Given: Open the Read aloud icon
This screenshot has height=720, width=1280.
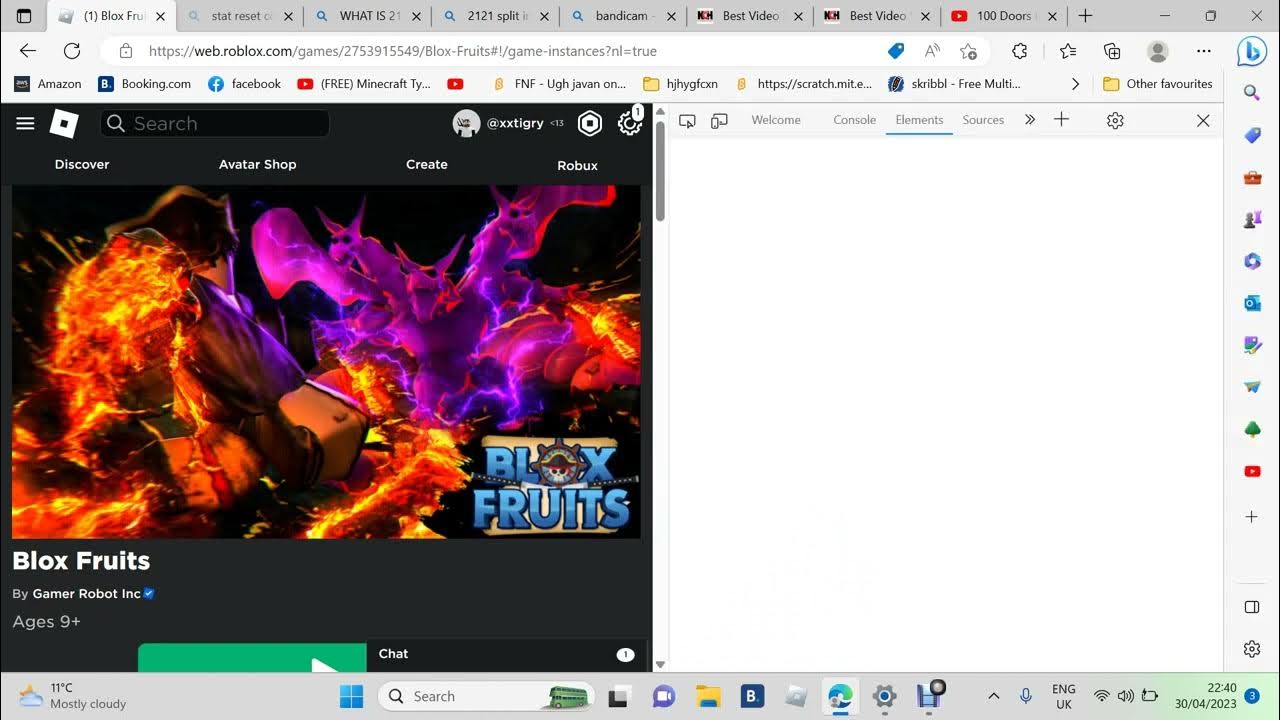Looking at the screenshot, I should point(932,51).
